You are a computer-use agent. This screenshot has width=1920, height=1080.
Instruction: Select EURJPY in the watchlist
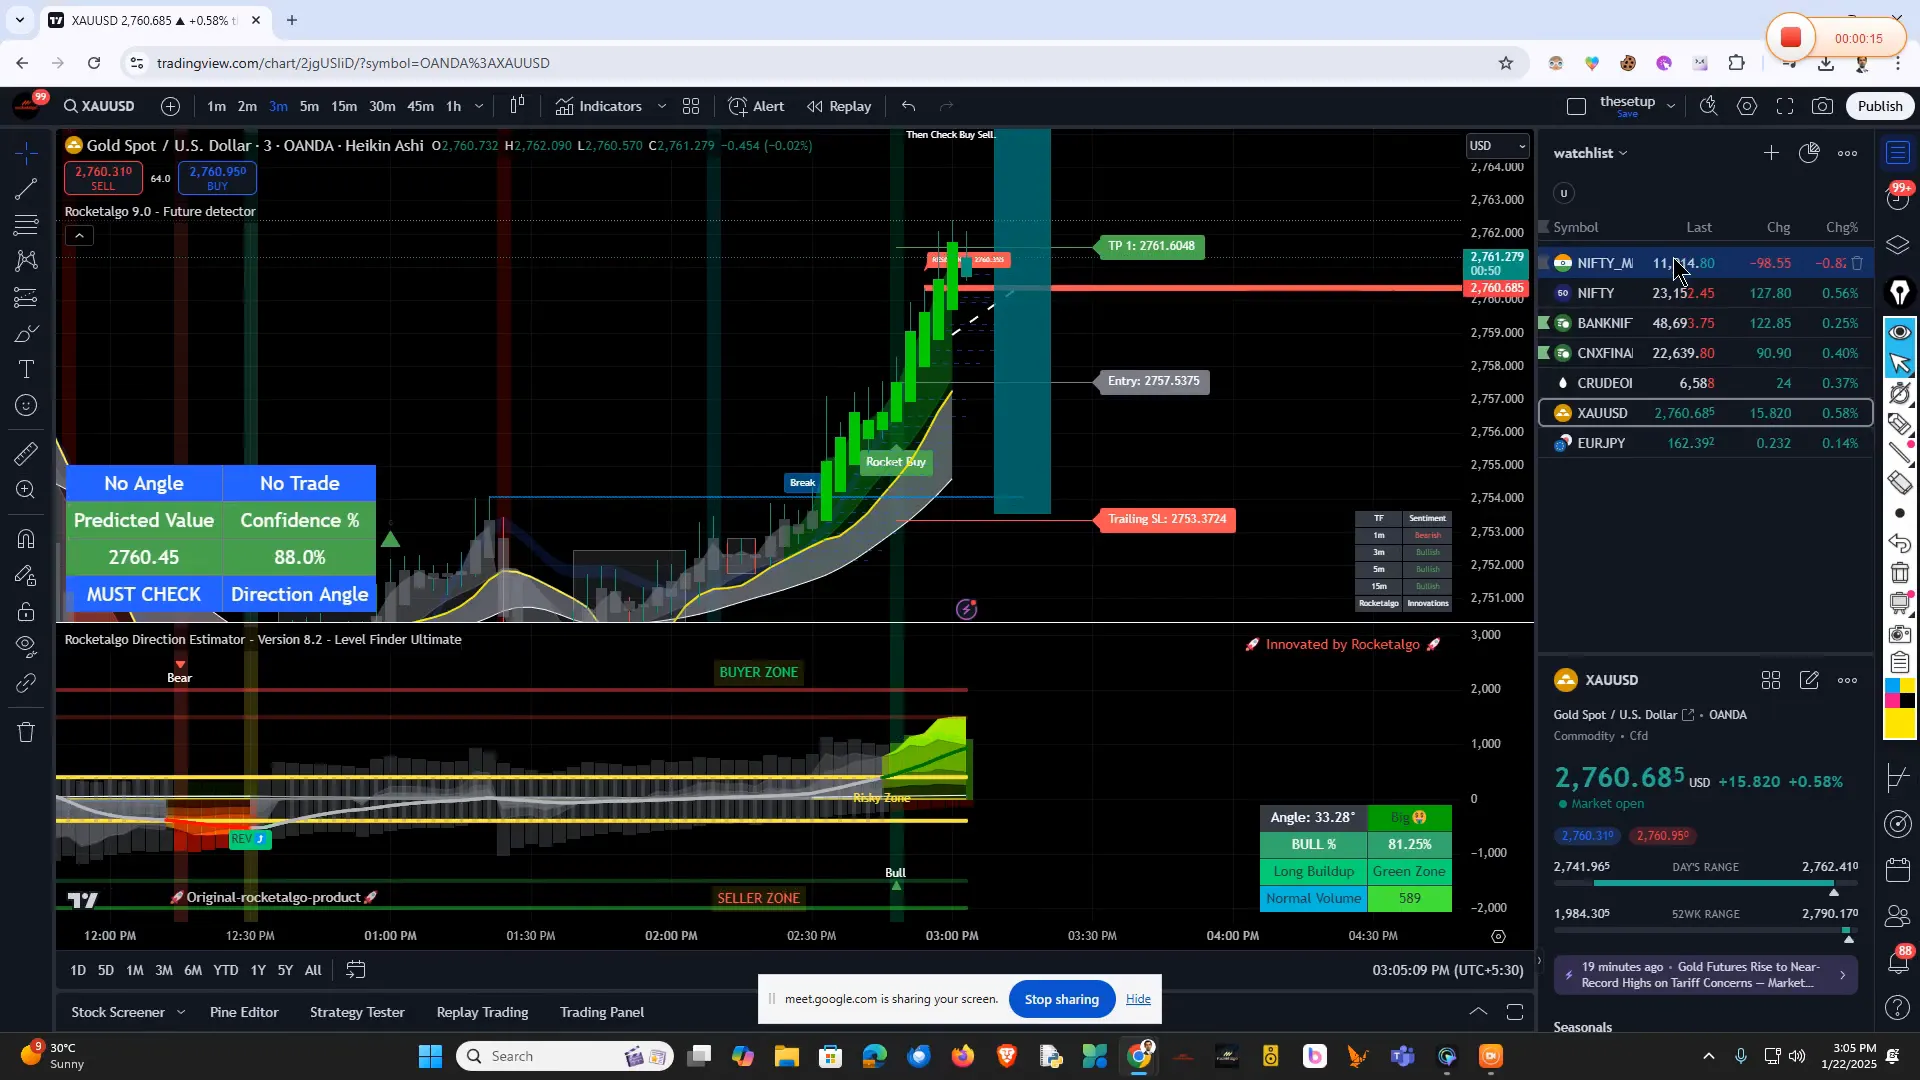coord(1601,443)
